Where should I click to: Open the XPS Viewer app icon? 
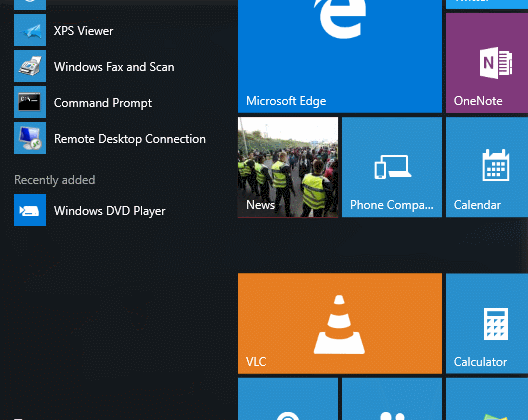(30, 30)
